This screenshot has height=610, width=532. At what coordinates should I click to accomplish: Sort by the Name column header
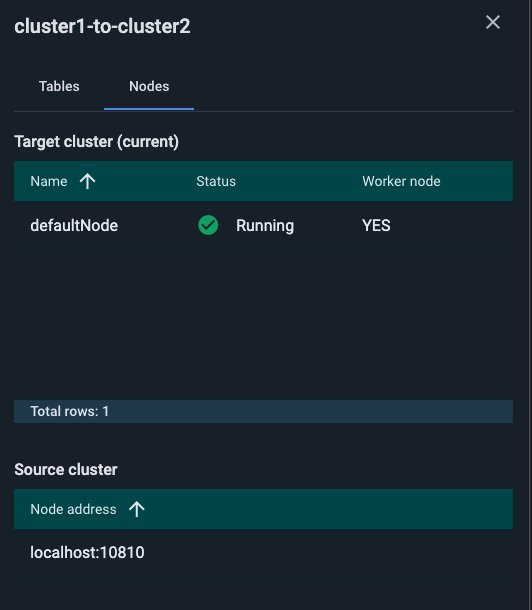pos(49,181)
